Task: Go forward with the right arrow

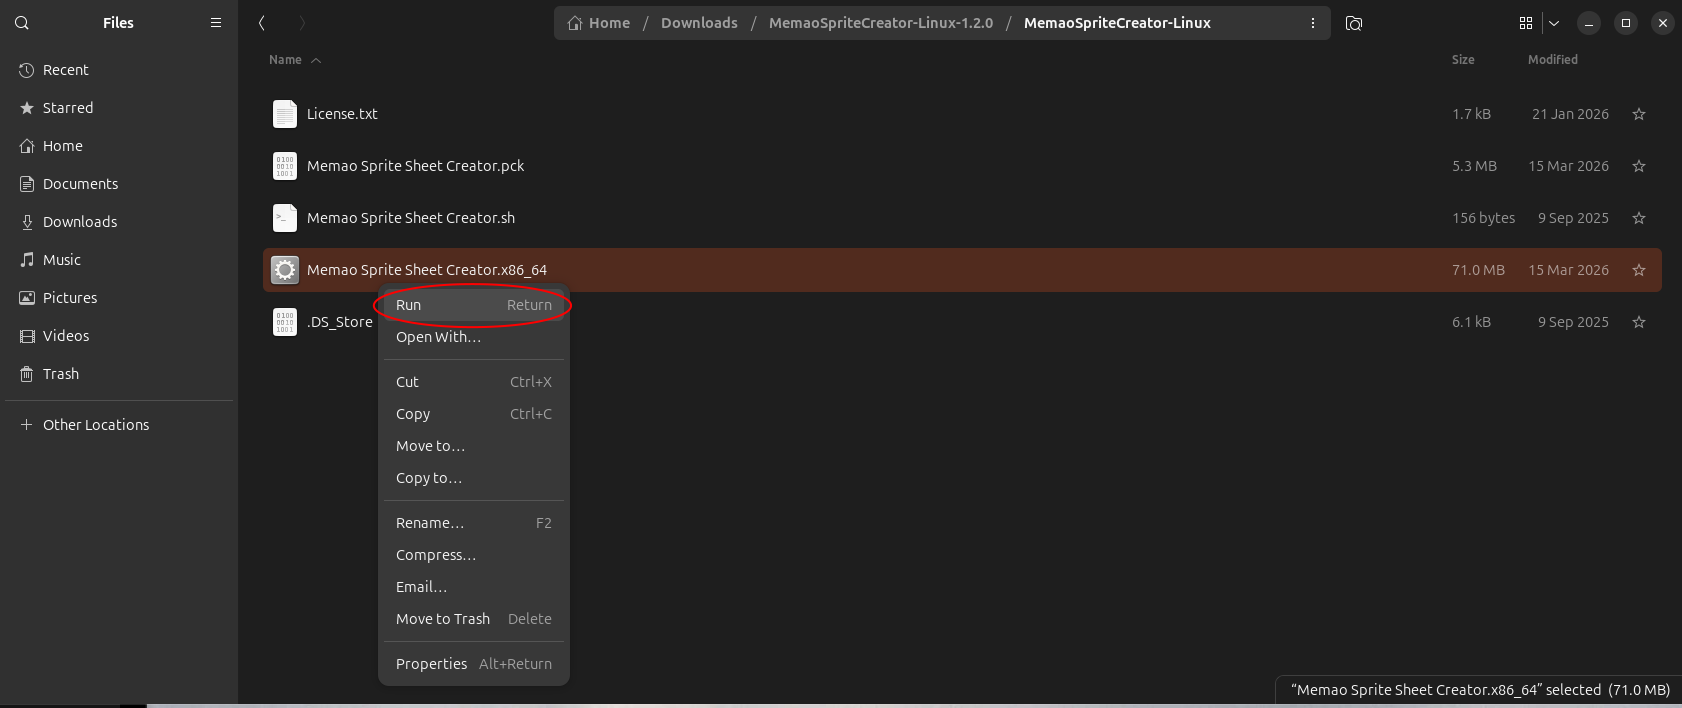Action: click(x=302, y=23)
